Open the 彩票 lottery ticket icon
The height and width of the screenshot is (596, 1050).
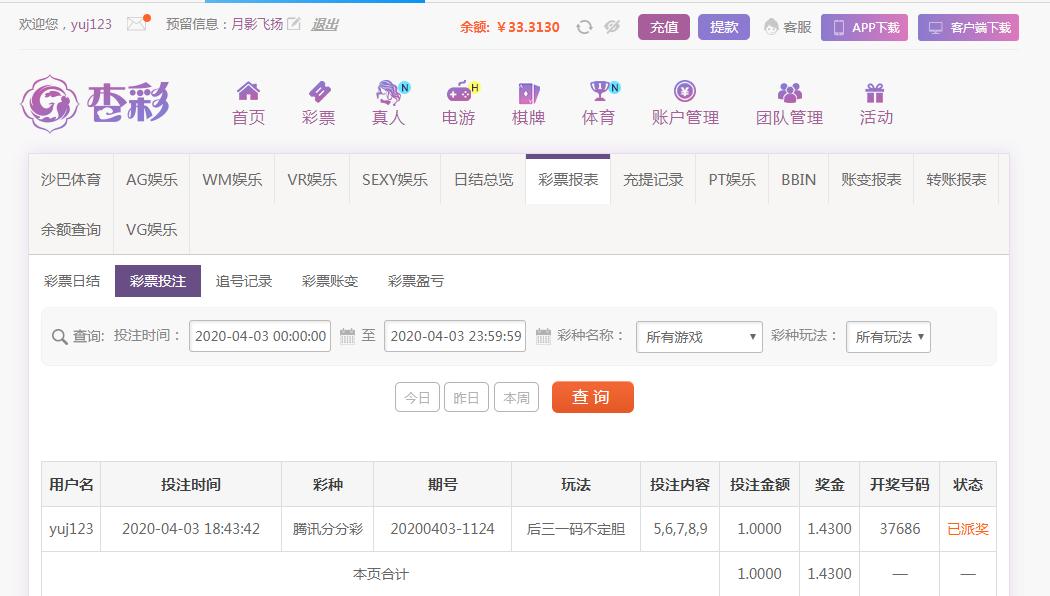click(x=318, y=93)
